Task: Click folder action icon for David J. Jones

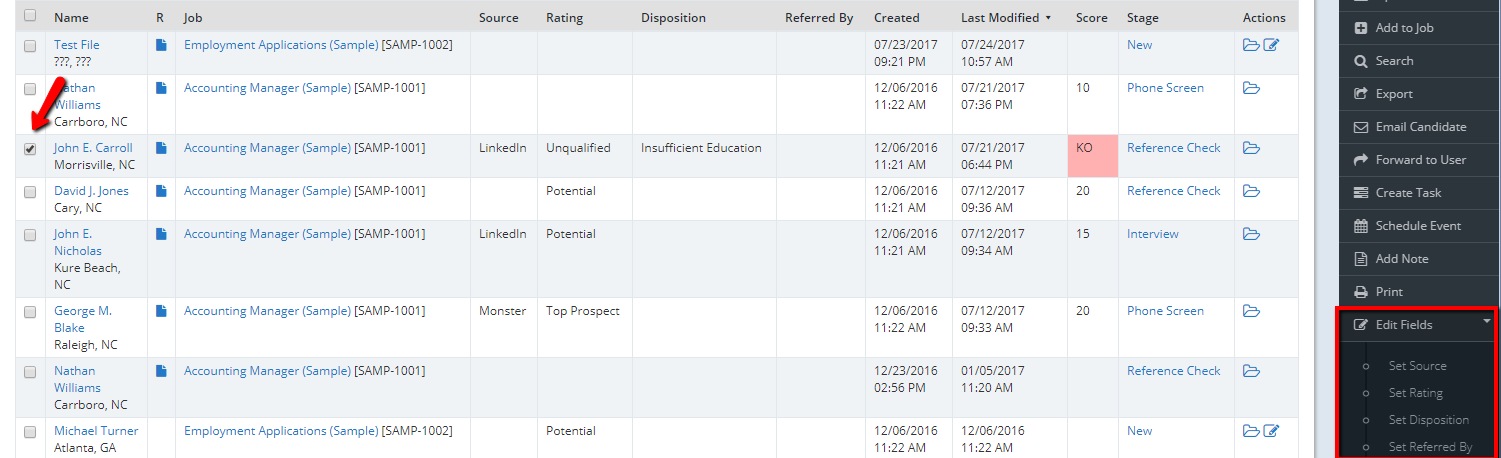Action: pyautogui.click(x=1250, y=191)
